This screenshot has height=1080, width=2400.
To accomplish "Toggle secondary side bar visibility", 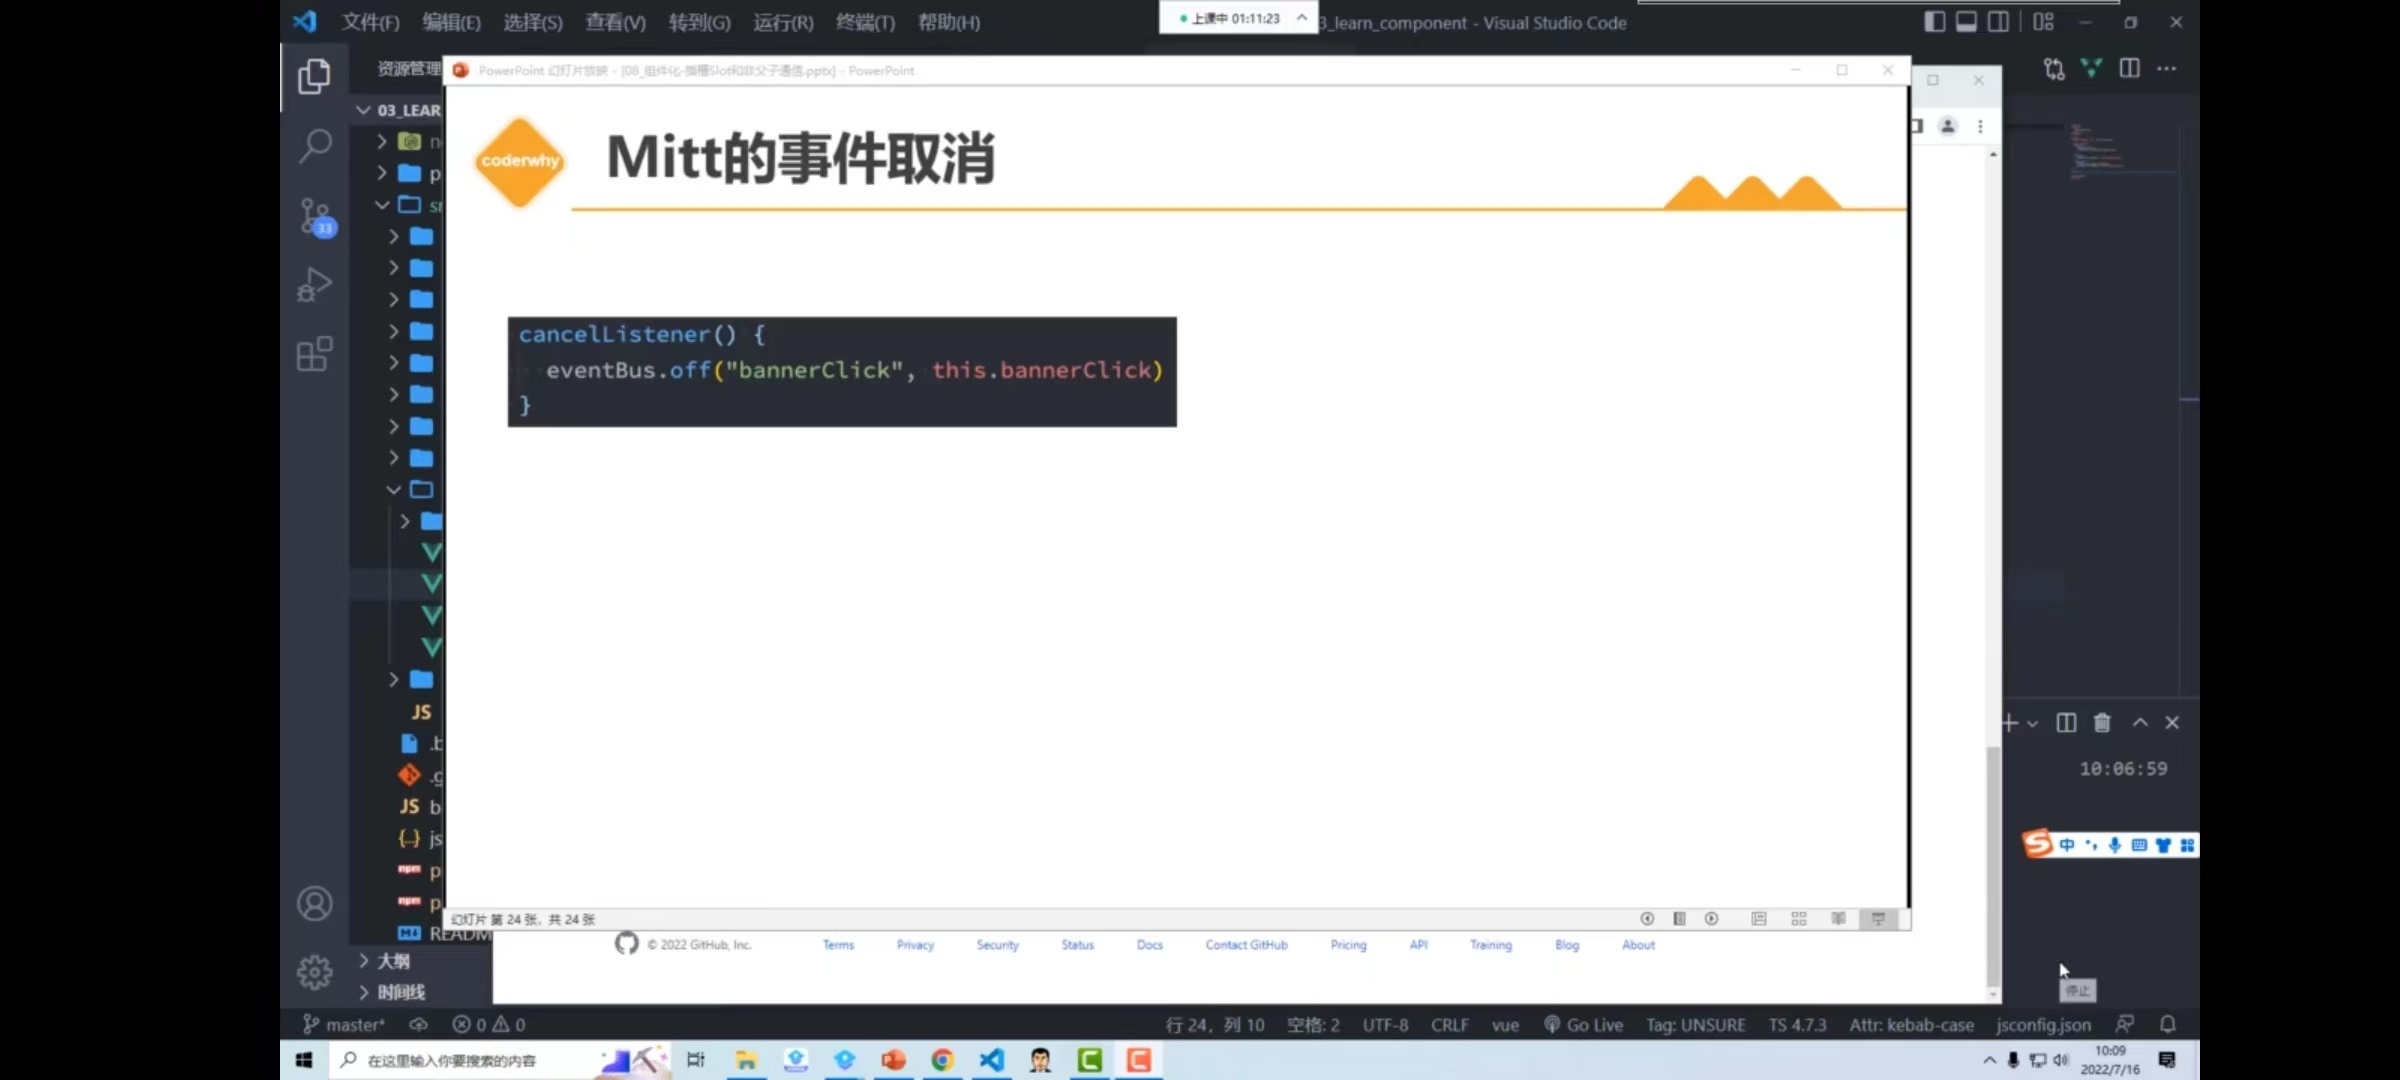I will 1999,21.
